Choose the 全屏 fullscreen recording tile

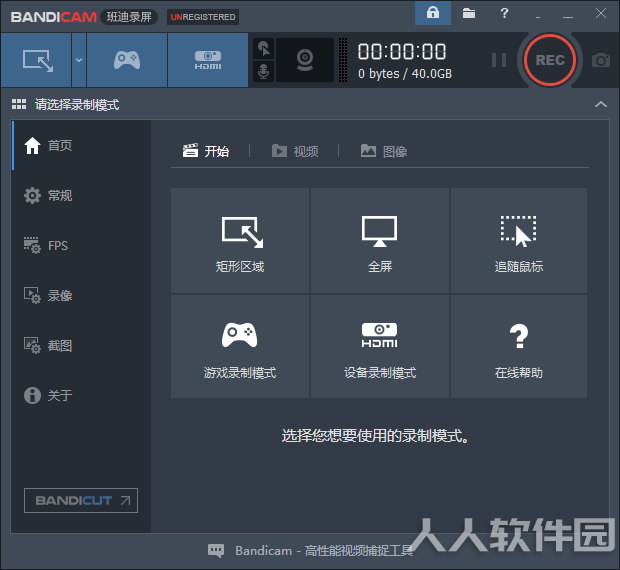click(x=380, y=241)
